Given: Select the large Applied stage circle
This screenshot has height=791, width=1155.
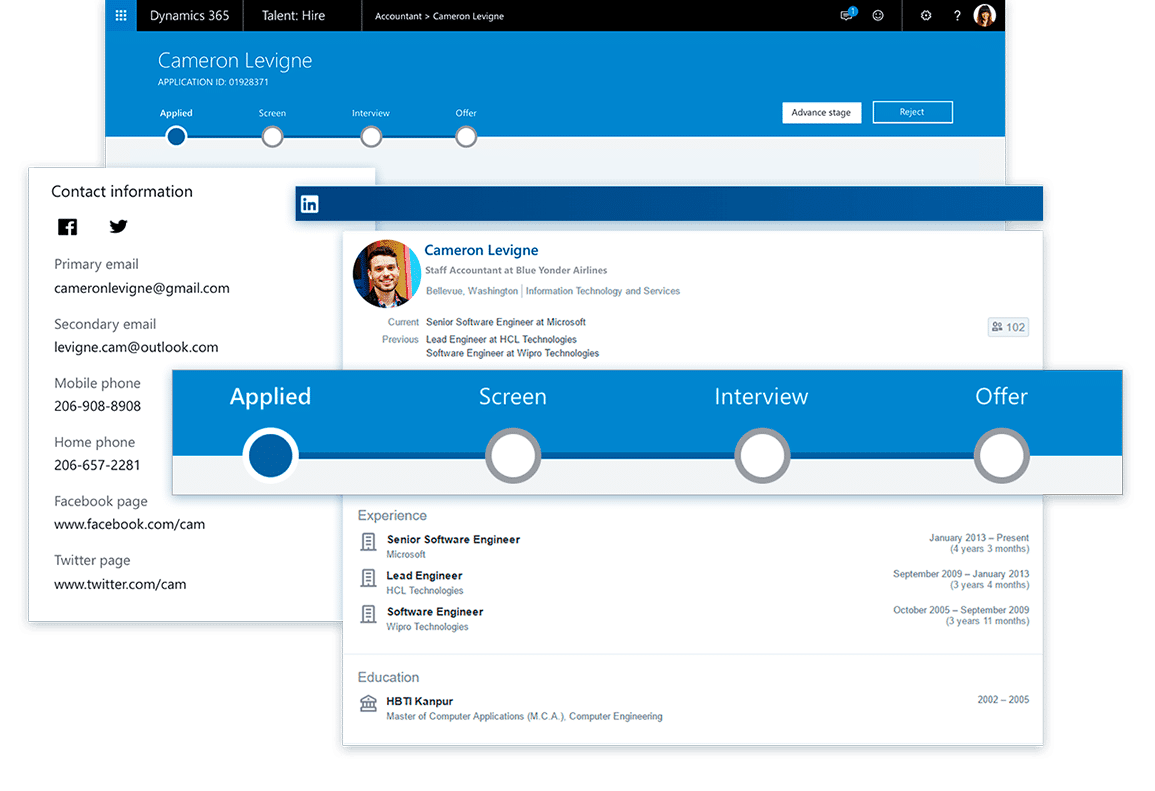Looking at the screenshot, I should pos(270,455).
